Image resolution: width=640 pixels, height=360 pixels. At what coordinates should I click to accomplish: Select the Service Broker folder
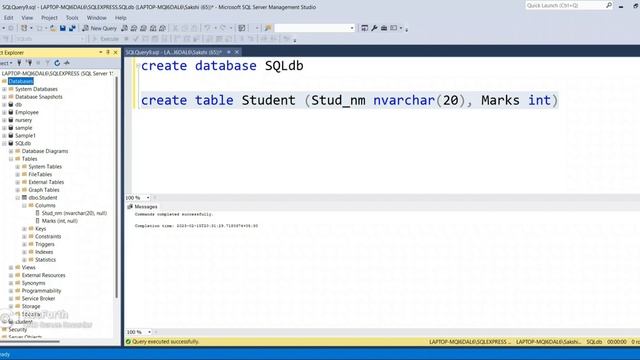pyautogui.click(x=38, y=298)
